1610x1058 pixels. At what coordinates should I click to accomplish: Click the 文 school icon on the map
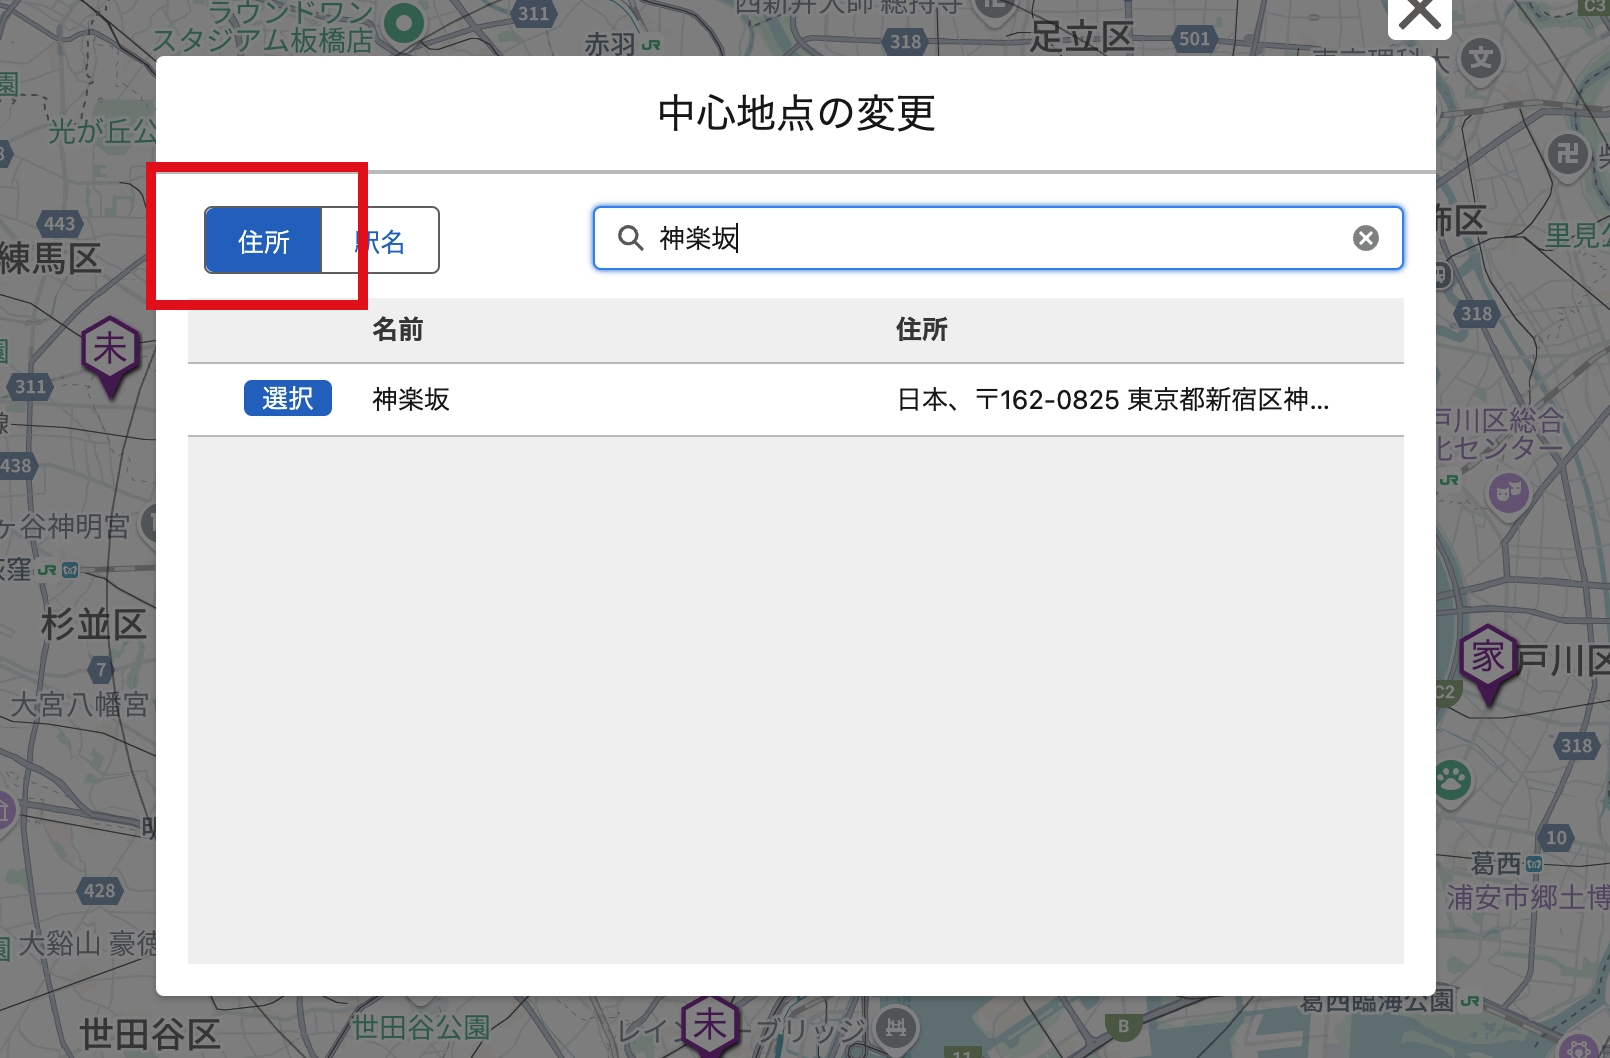click(x=1481, y=59)
